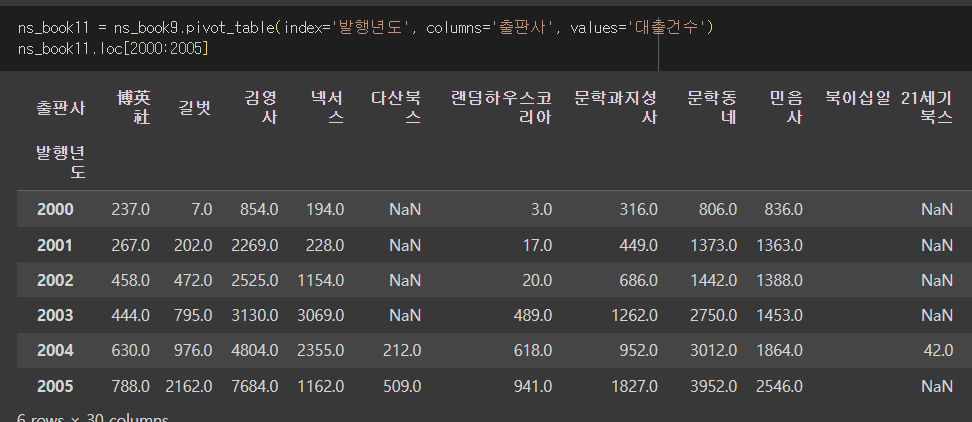The width and height of the screenshot is (972, 422).
Task: Click the 2750.0 cell in row 2003
Action: (x=714, y=315)
